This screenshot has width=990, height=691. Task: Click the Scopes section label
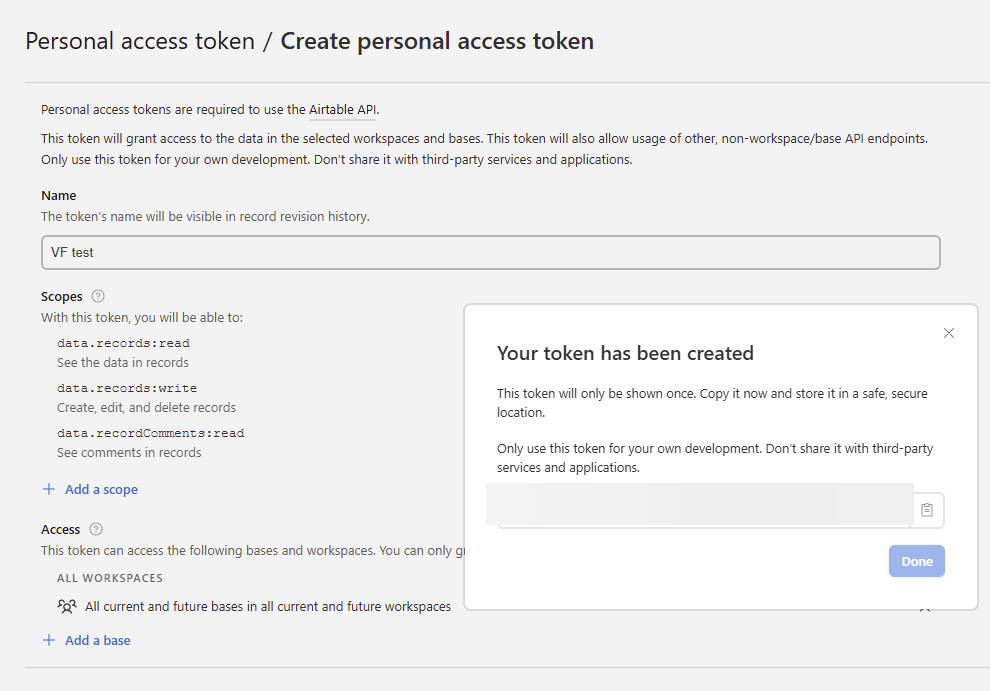[x=62, y=297]
